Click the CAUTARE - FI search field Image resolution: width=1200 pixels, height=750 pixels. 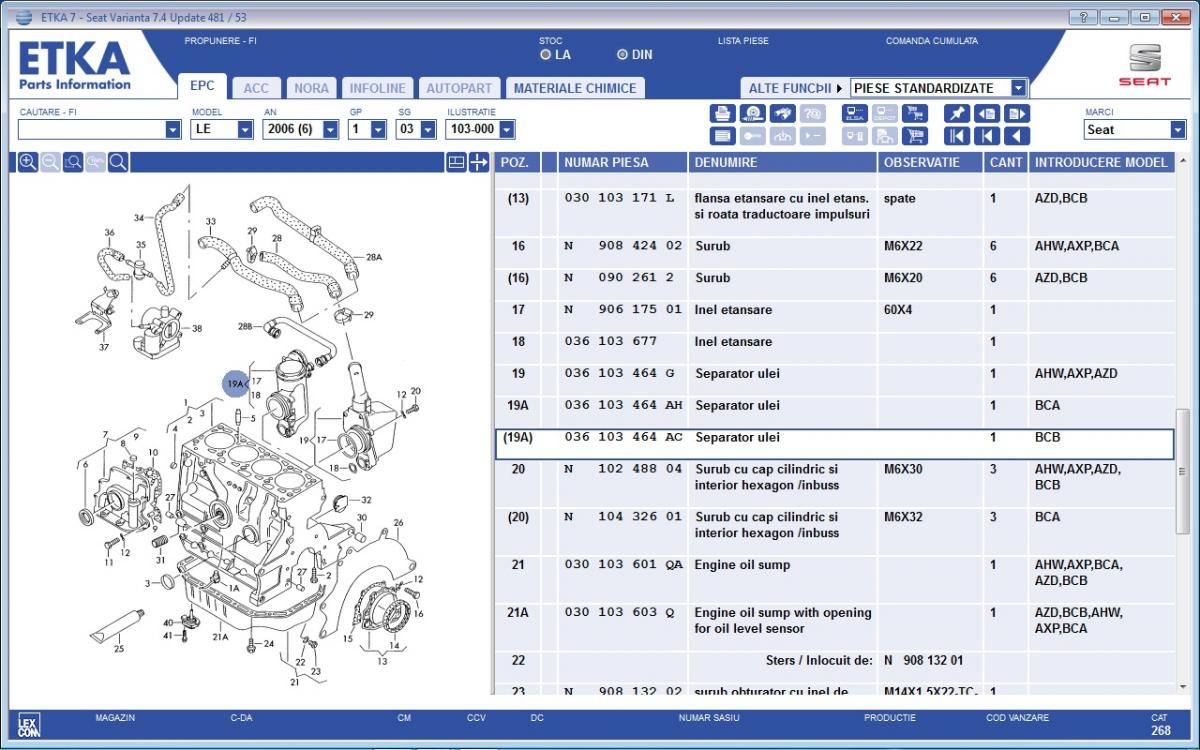click(90, 130)
